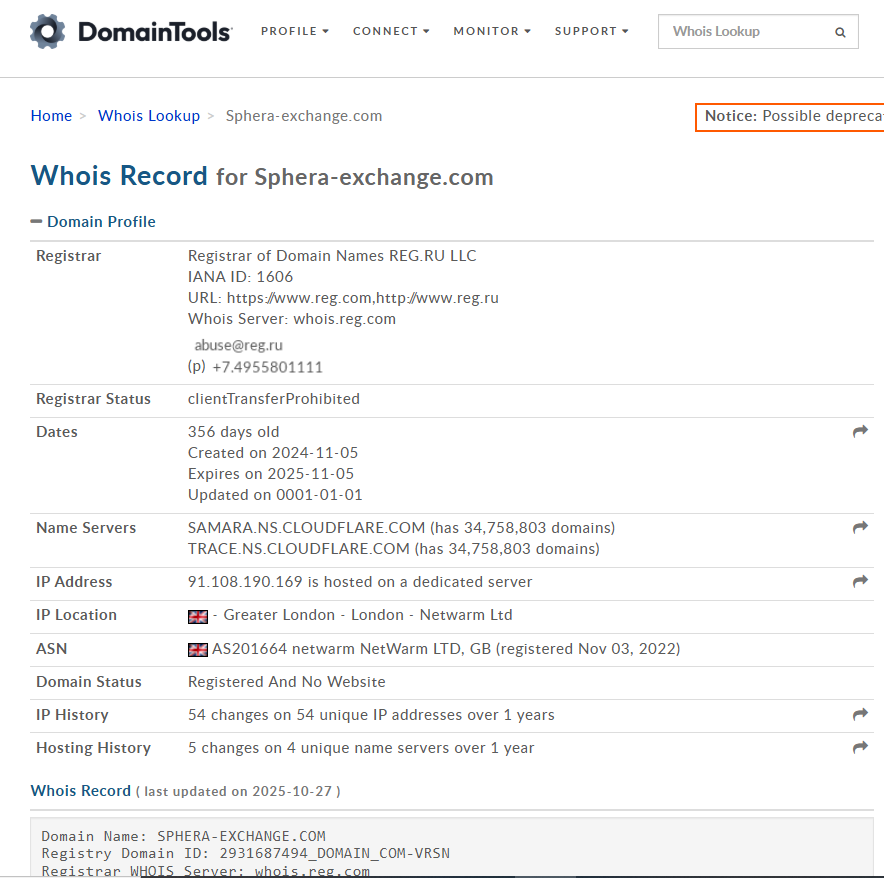The image size is (884, 878).
Task: Click the search magnifier icon
Action: 840,32
